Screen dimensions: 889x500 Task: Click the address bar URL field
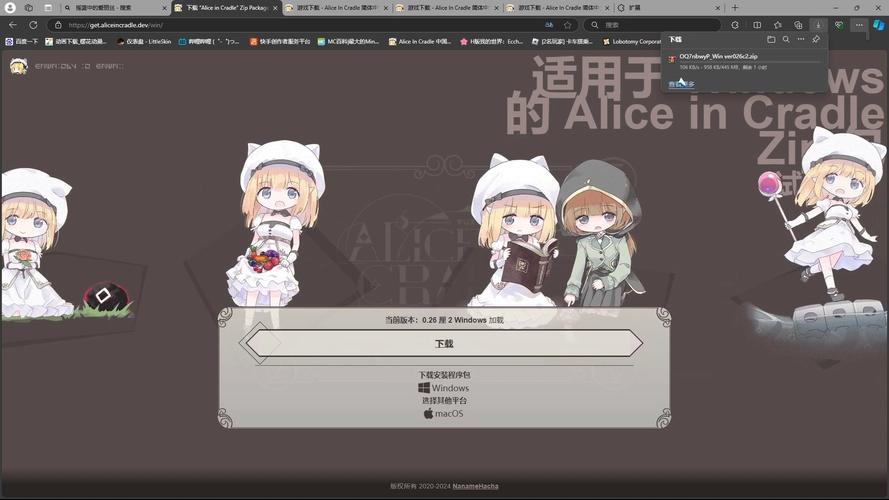tap(300, 24)
